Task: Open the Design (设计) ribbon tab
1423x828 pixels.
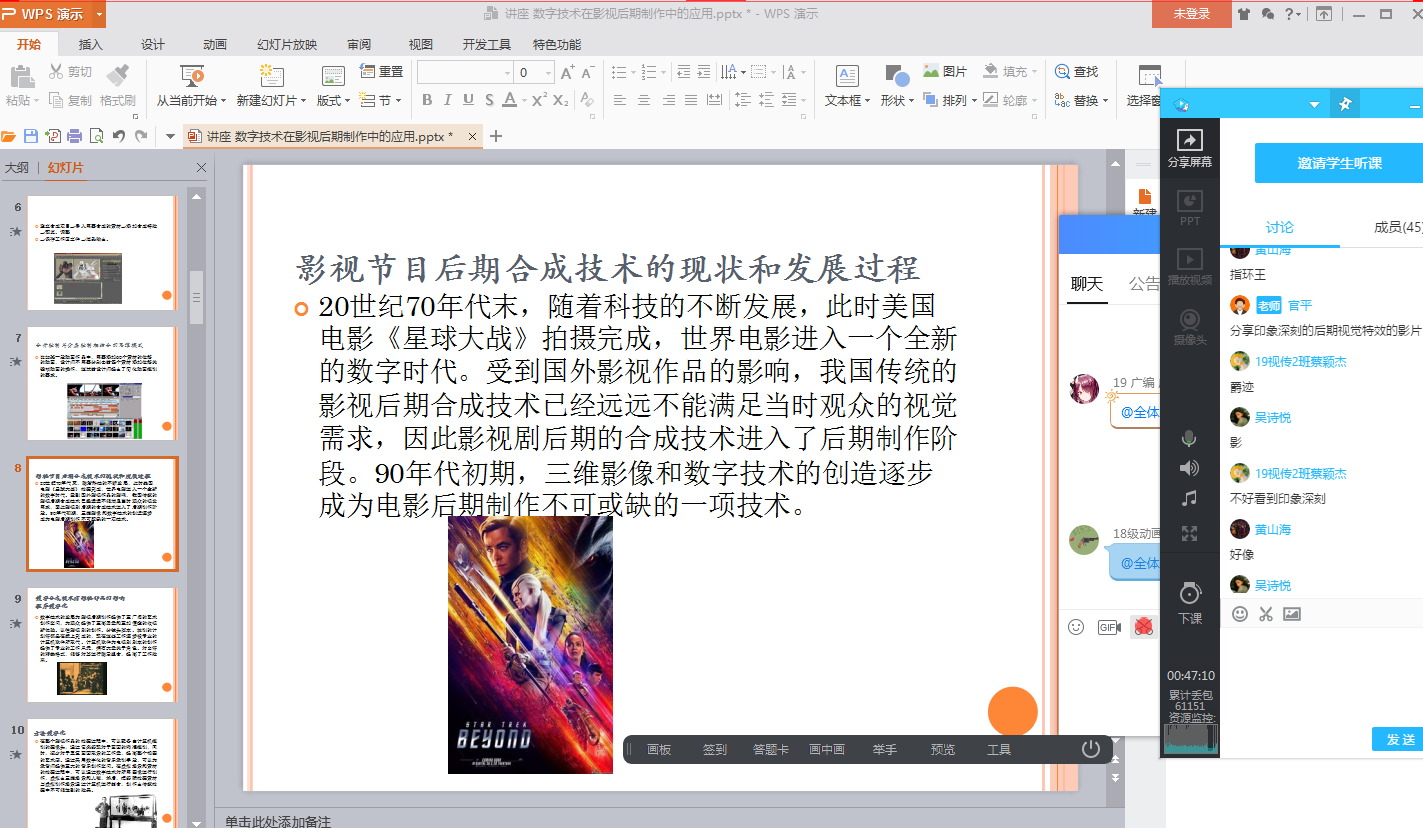Action: click(x=153, y=44)
